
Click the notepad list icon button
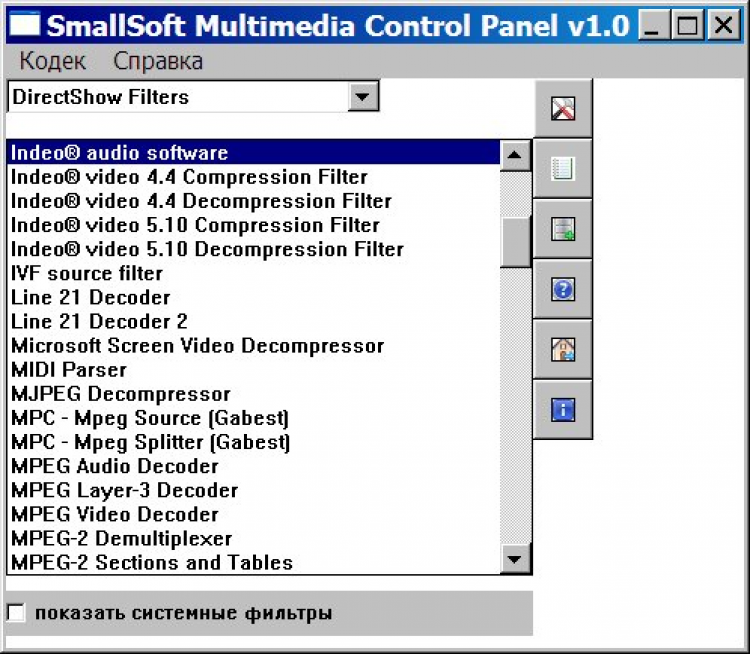click(563, 169)
